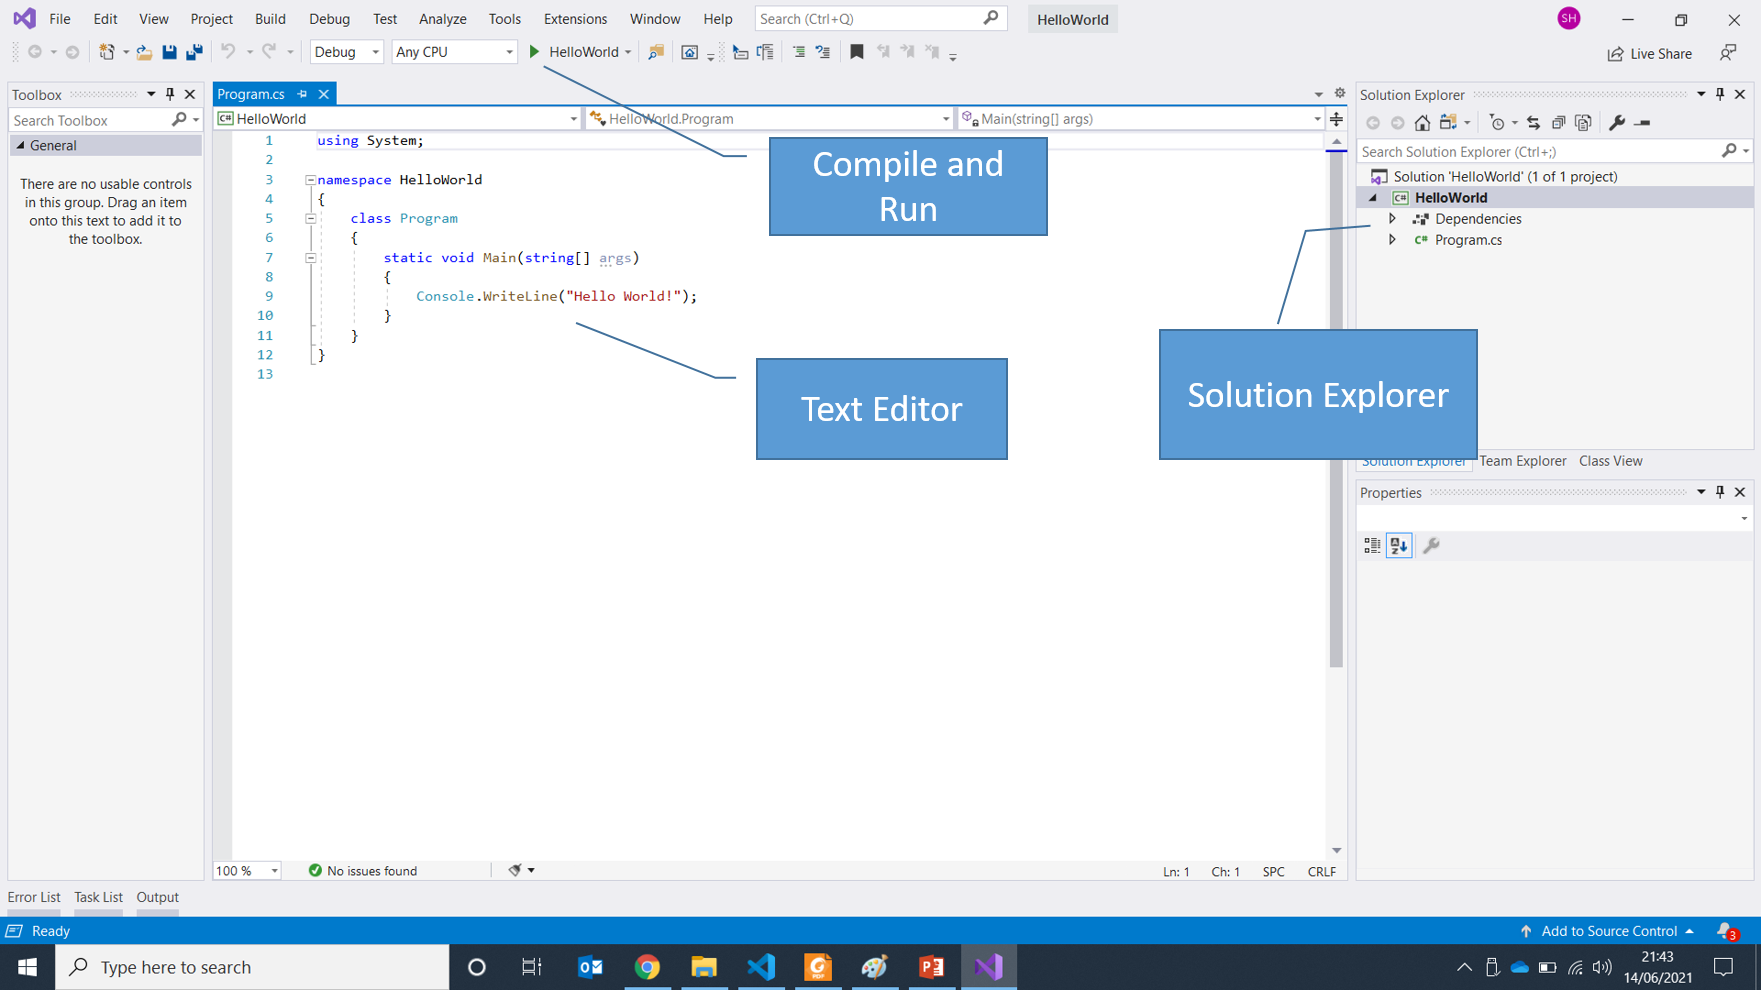Expand the Program.cs tree node
Viewport: 1761px width, 990px height.
click(1392, 240)
